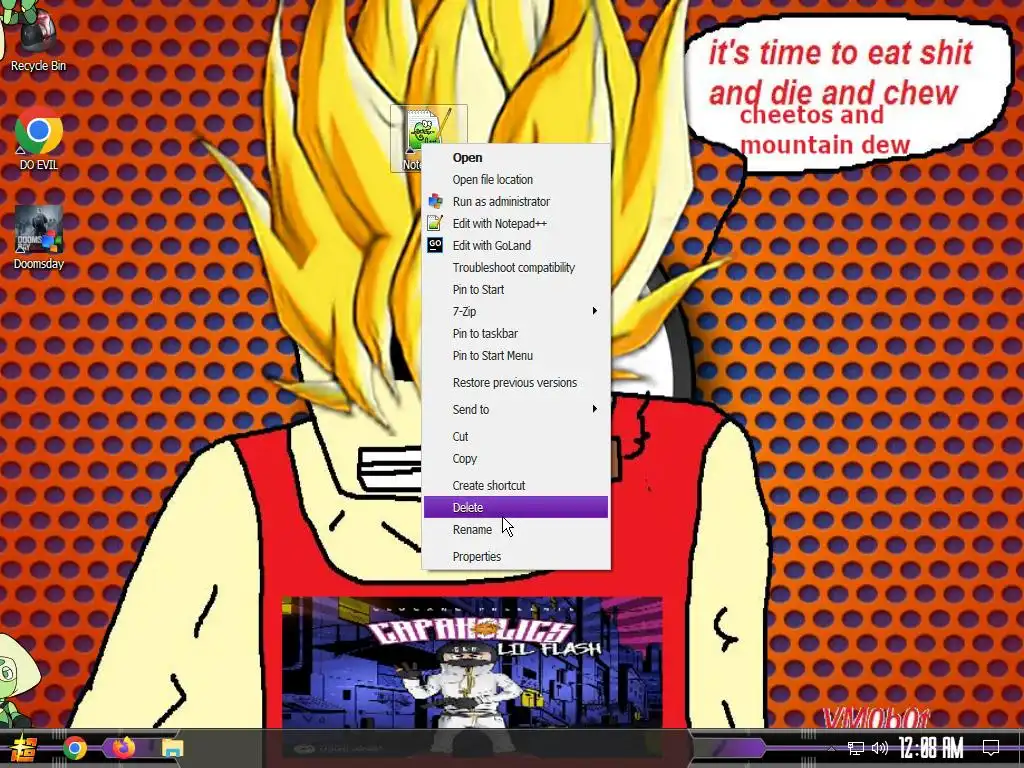Choose Open file location
The height and width of the screenshot is (768, 1024).
(516, 180)
